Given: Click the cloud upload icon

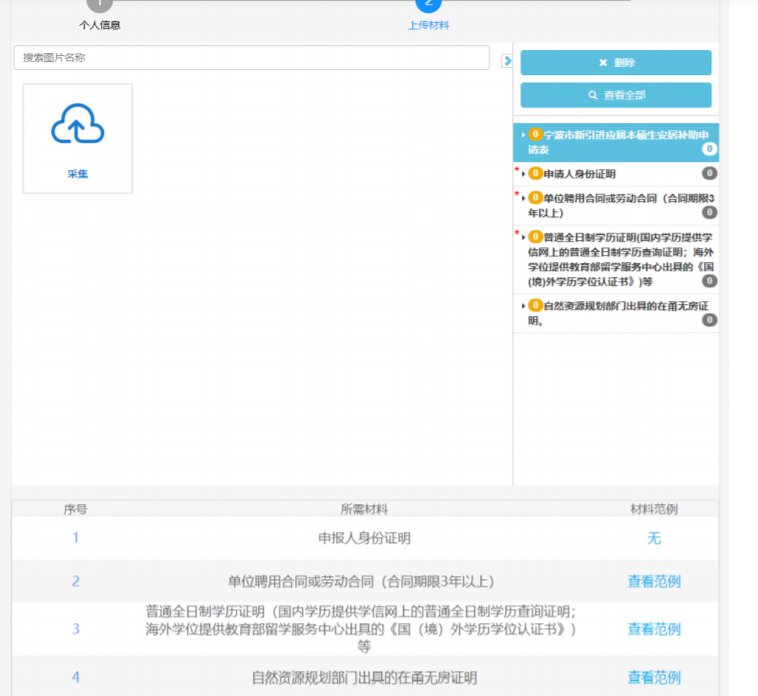Looking at the screenshot, I should [x=77, y=124].
